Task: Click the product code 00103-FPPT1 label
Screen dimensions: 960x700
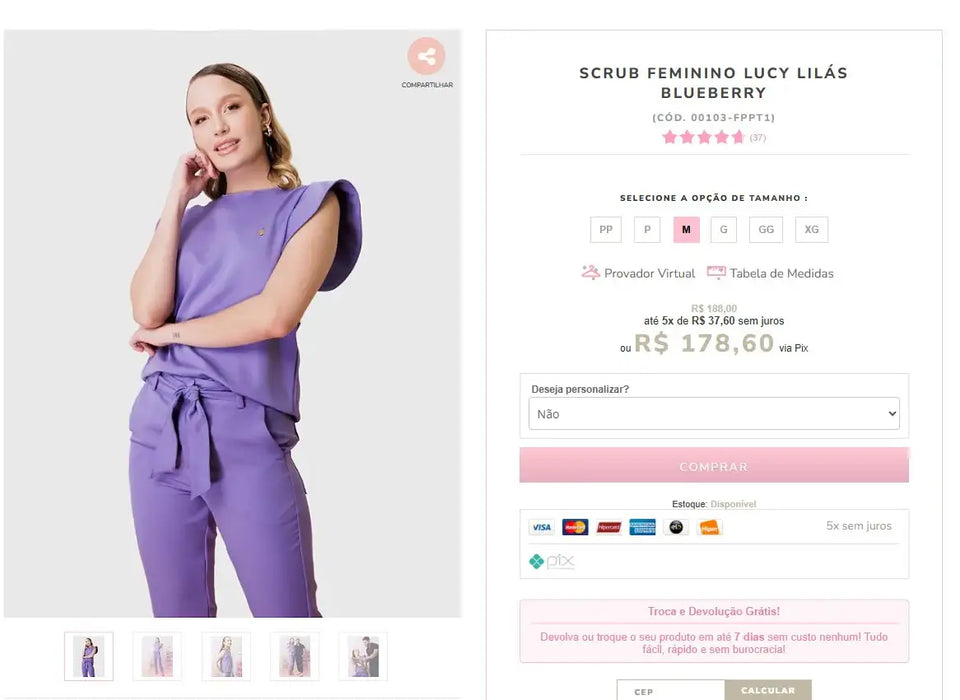Action: 712,117
